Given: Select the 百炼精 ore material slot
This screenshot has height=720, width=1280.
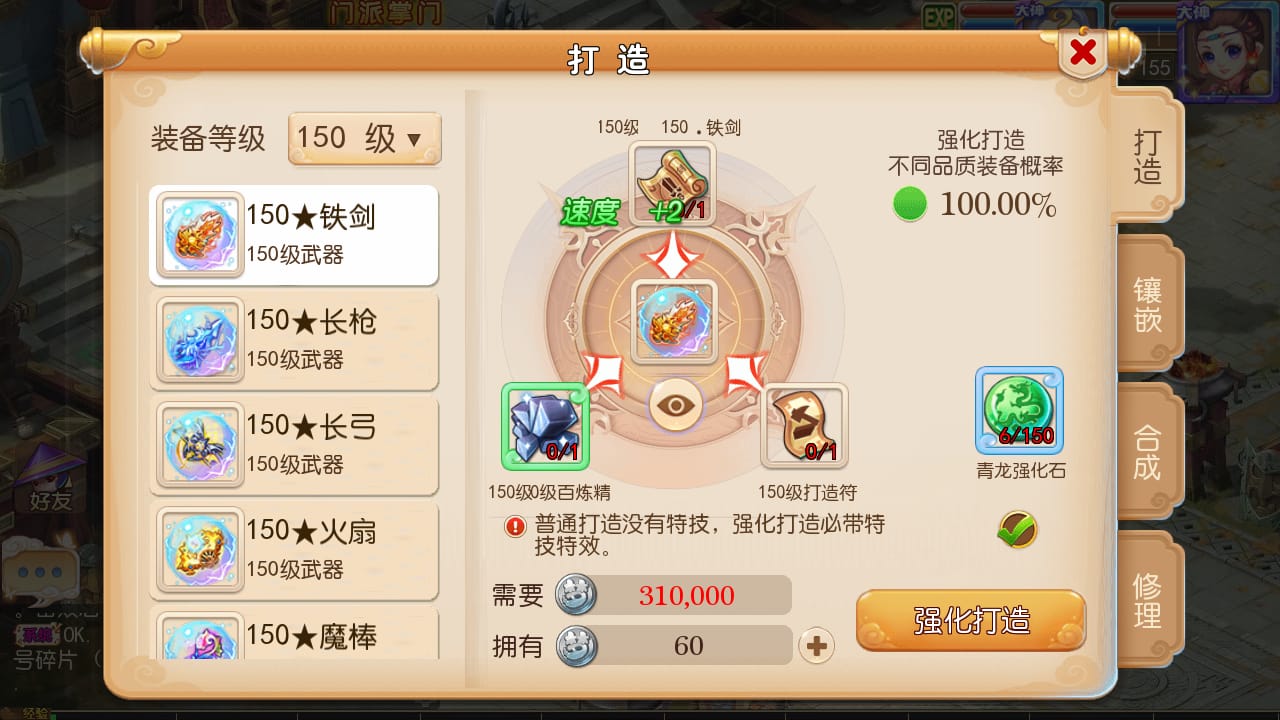Looking at the screenshot, I should [545, 426].
